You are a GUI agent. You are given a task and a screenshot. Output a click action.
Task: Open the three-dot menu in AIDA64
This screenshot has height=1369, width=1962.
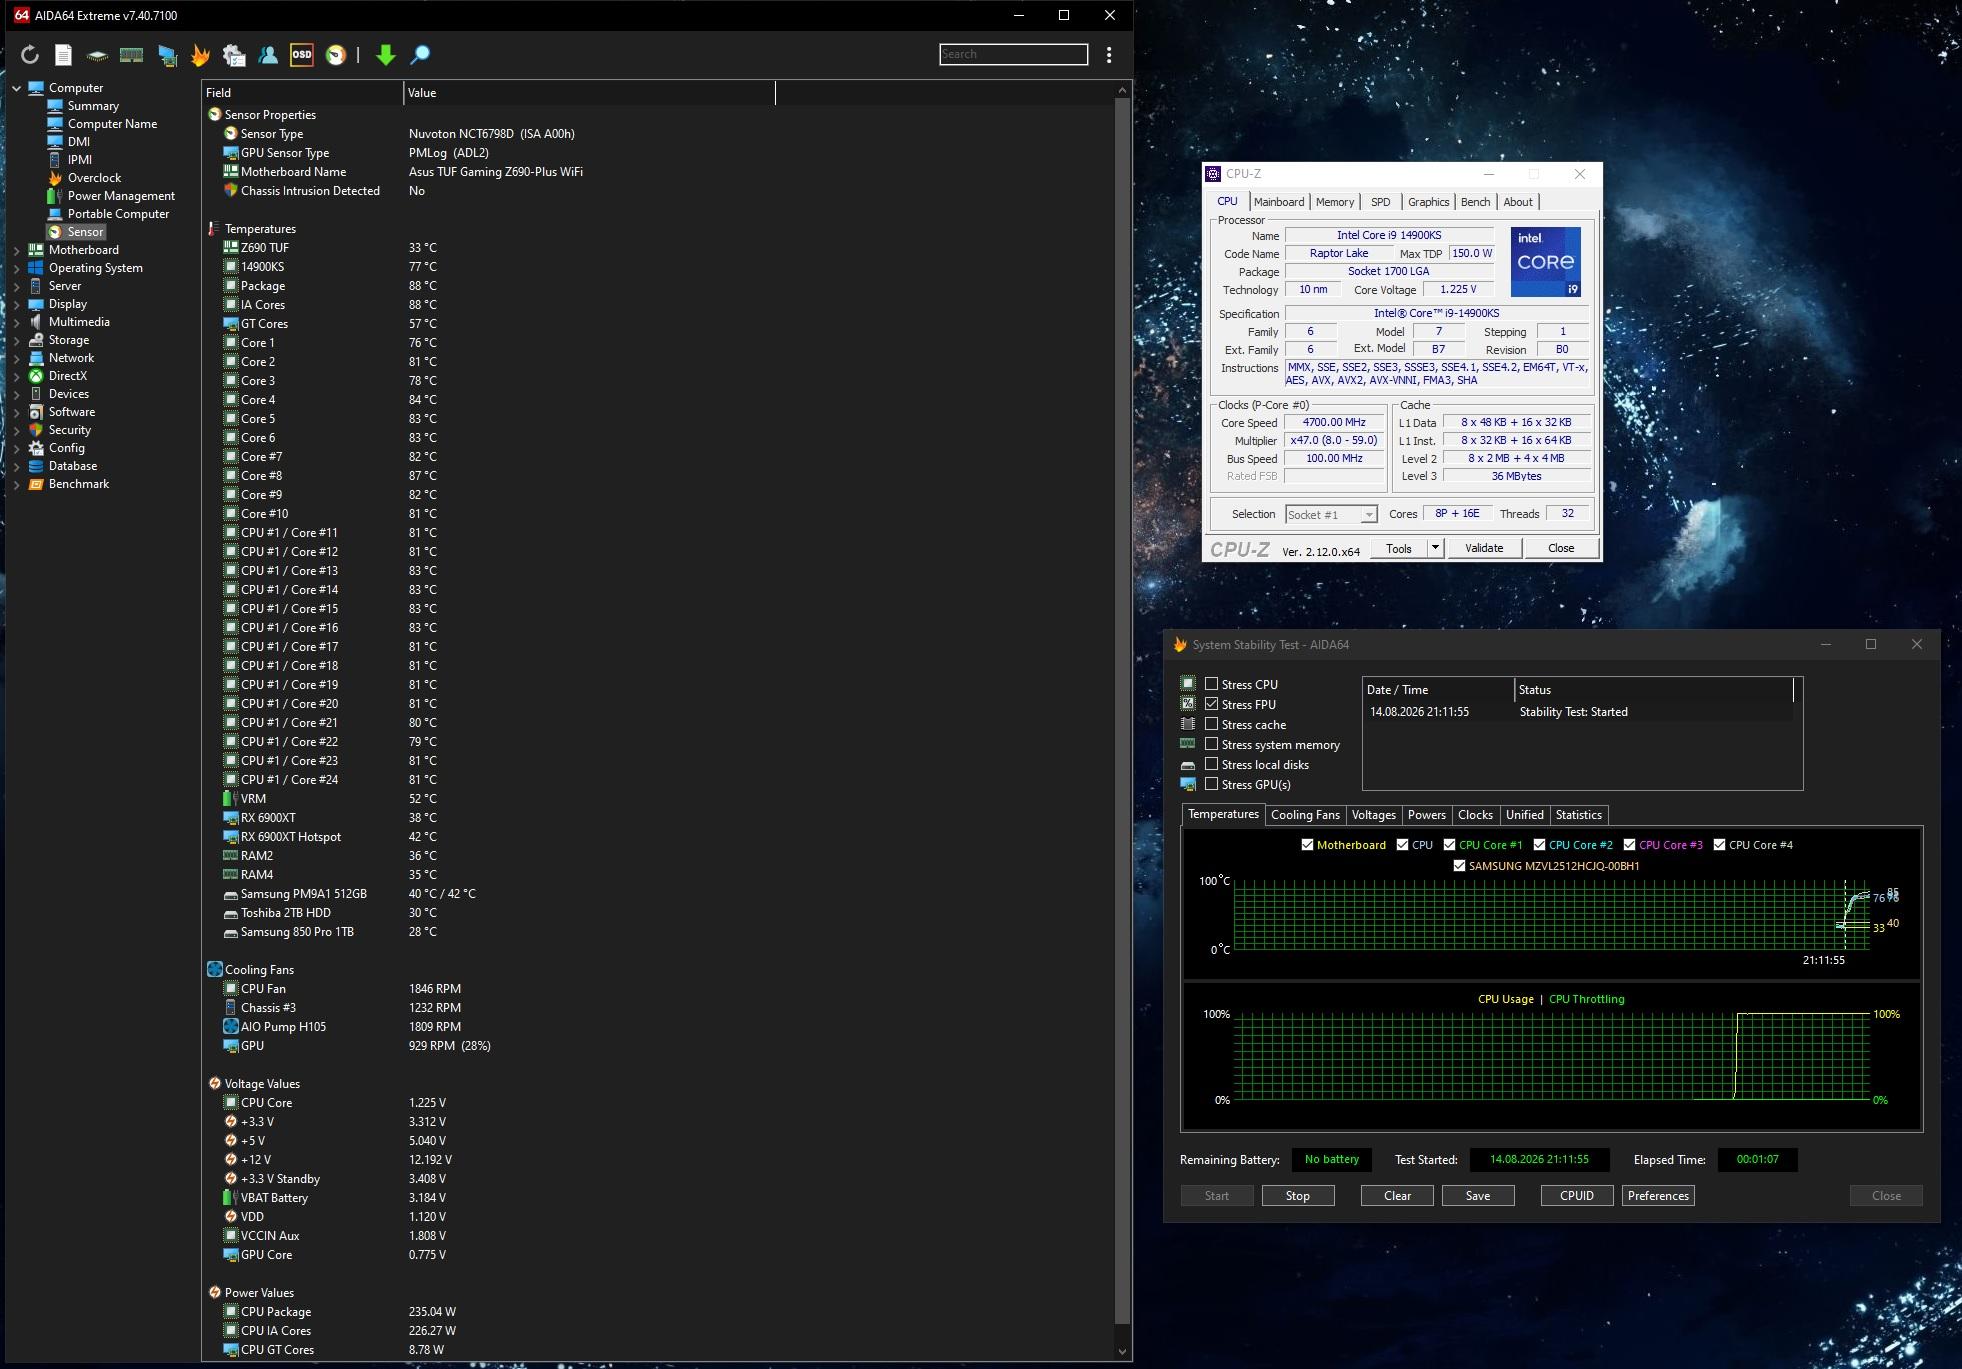(x=1108, y=55)
